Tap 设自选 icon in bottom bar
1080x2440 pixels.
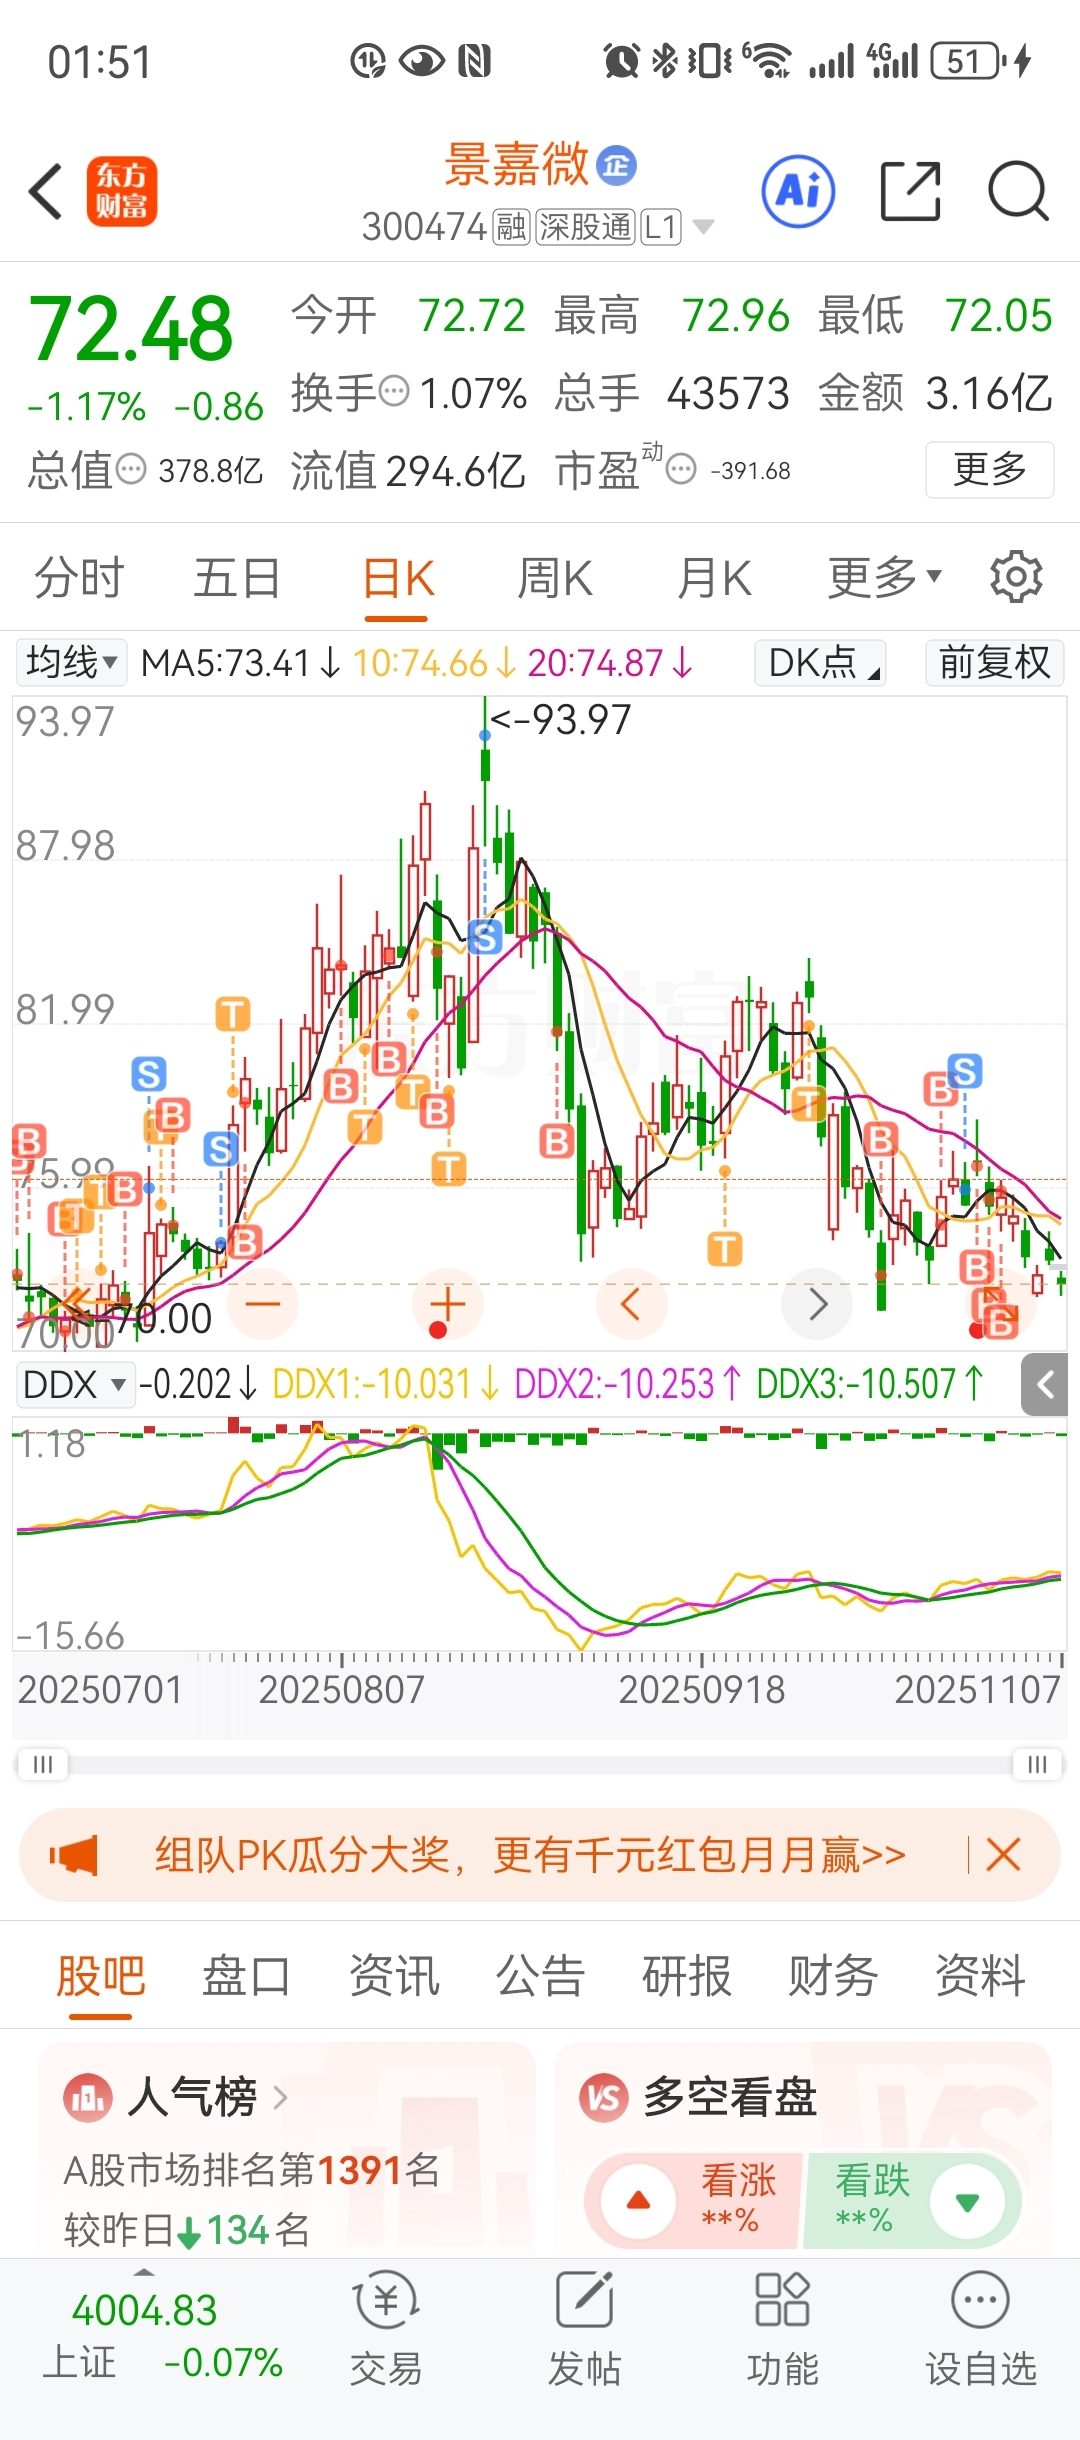[x=980, y=2300]
